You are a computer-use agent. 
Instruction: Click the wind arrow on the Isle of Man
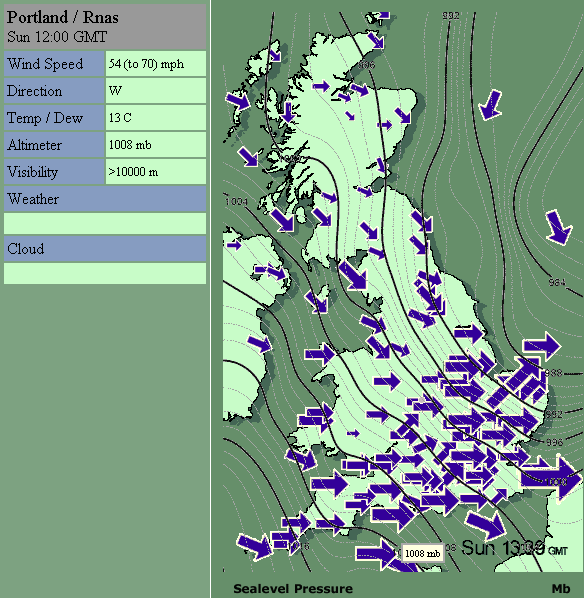[x=317, y=302]
